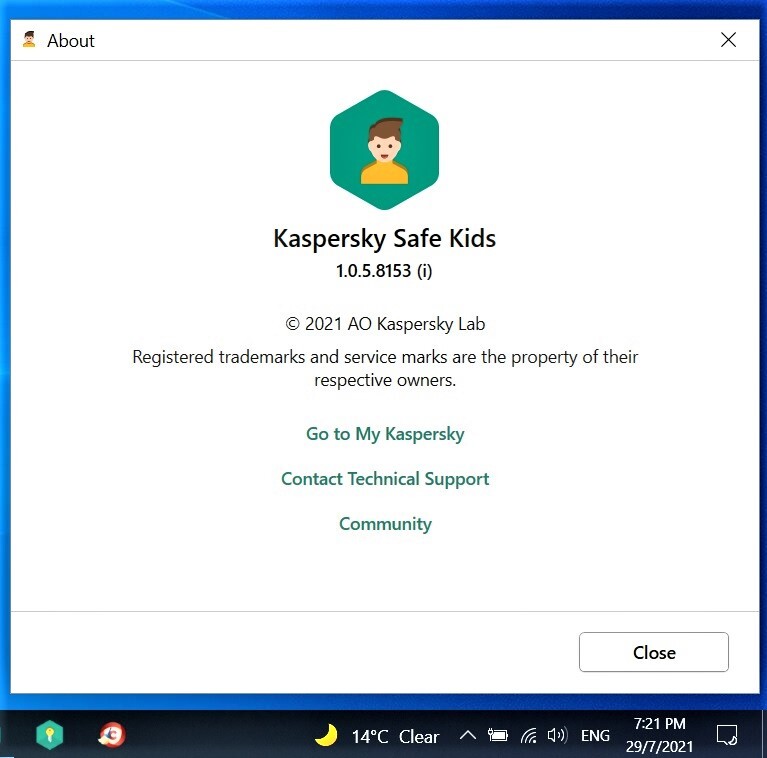Viewport: 767px width, 758px height.
Task: Close the About dialog with X
Action: (728, 40)
